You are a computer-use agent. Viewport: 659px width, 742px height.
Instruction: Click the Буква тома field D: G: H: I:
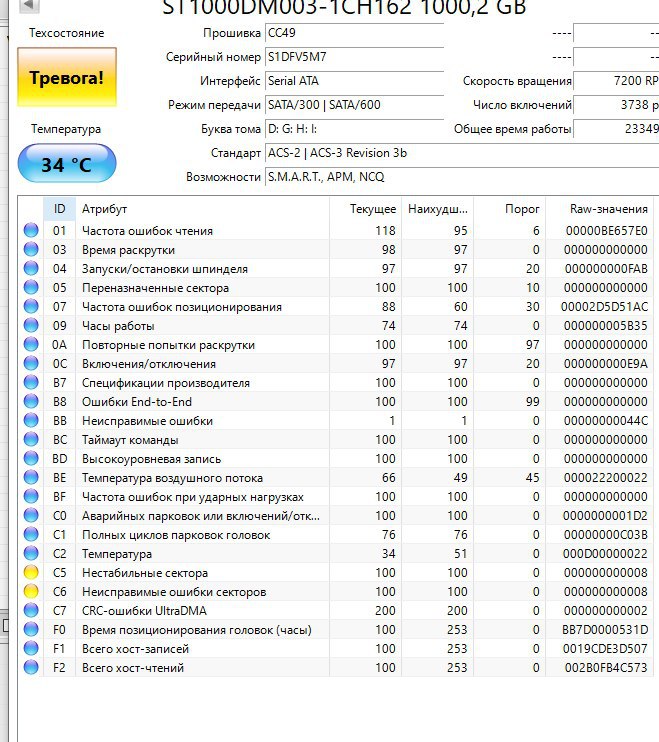pos(354,129)
